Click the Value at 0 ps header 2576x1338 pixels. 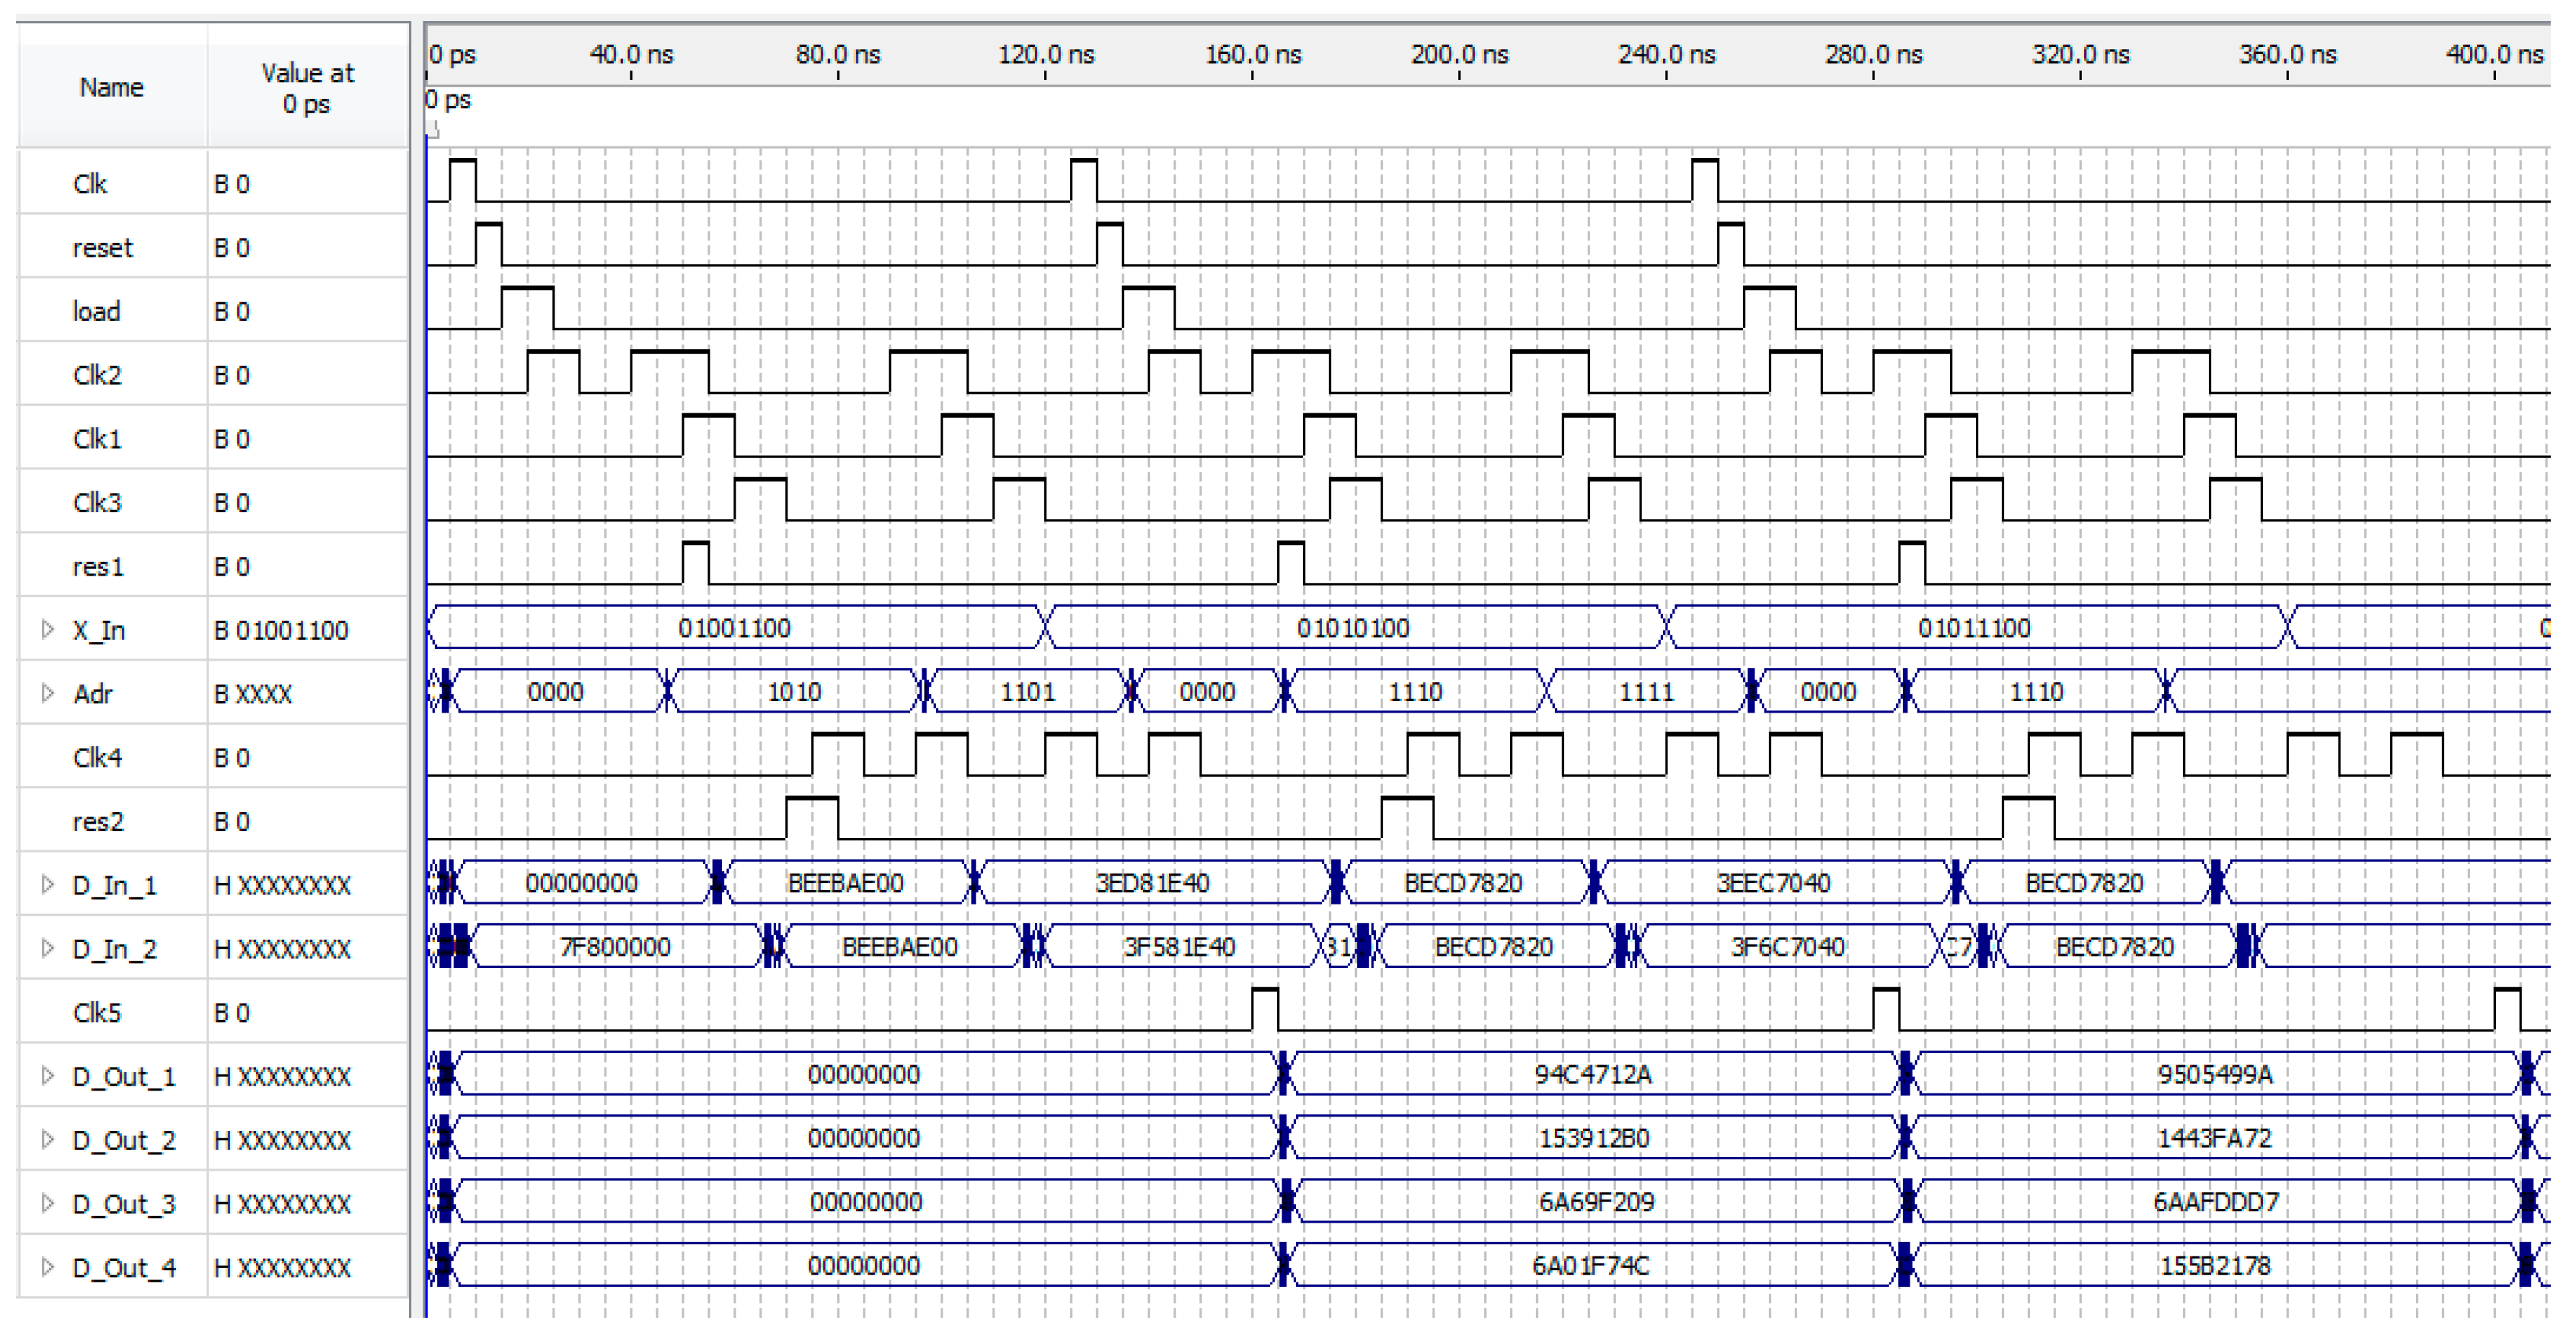pyautogui.click(x=307, y=88)
